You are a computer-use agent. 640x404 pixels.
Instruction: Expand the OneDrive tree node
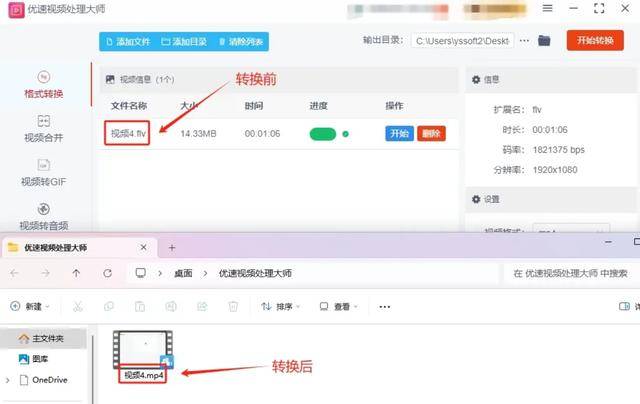coord(7,380)
